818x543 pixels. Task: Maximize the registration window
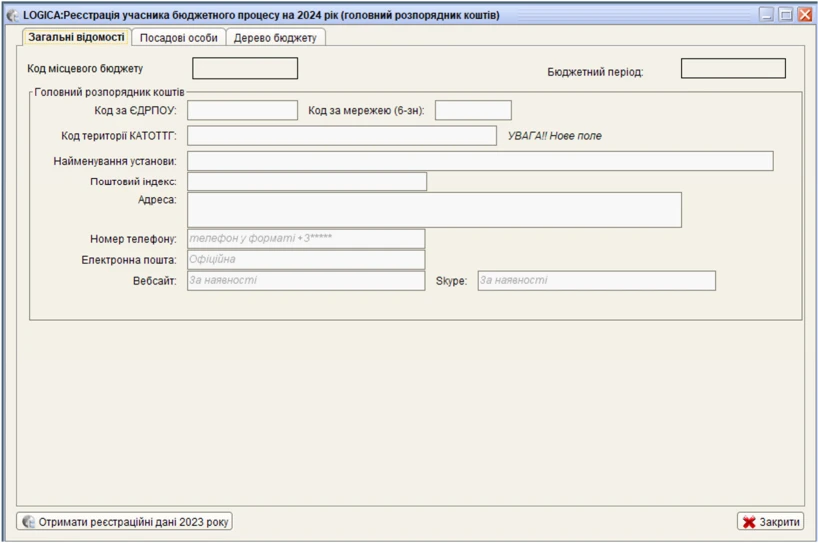(x=785, y=15)
